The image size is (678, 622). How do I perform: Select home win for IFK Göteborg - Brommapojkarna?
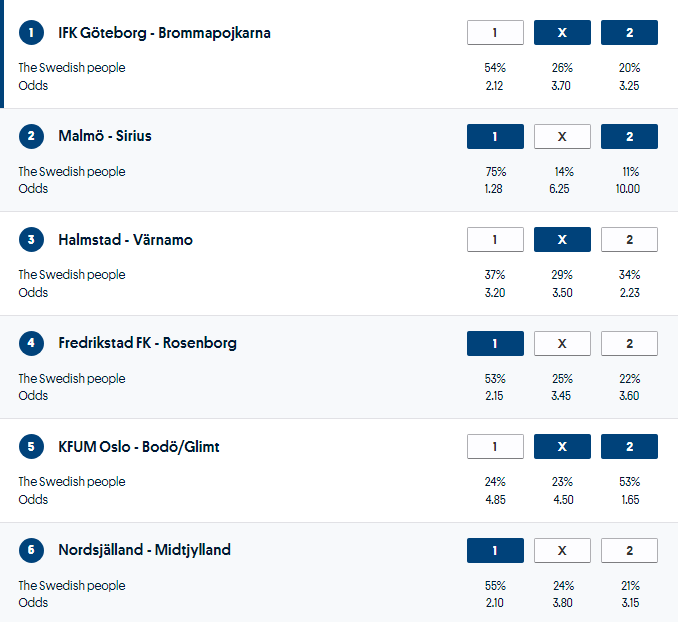495,33
